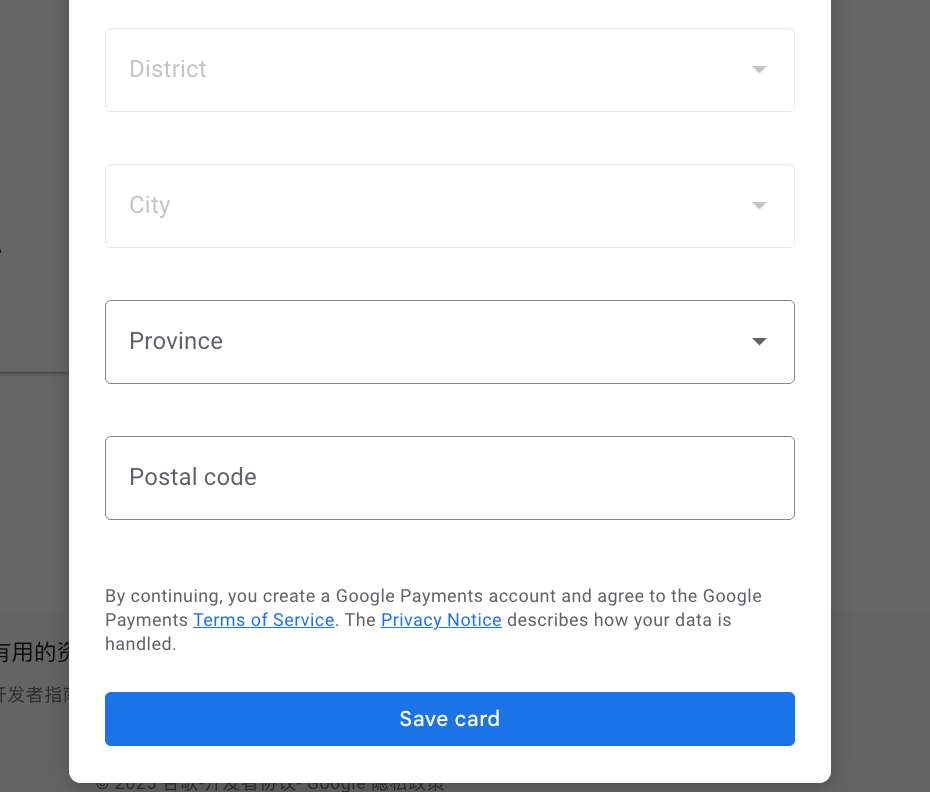Open the City combo box
Viewport: 930px width, 792px height.
click(450, 206)
